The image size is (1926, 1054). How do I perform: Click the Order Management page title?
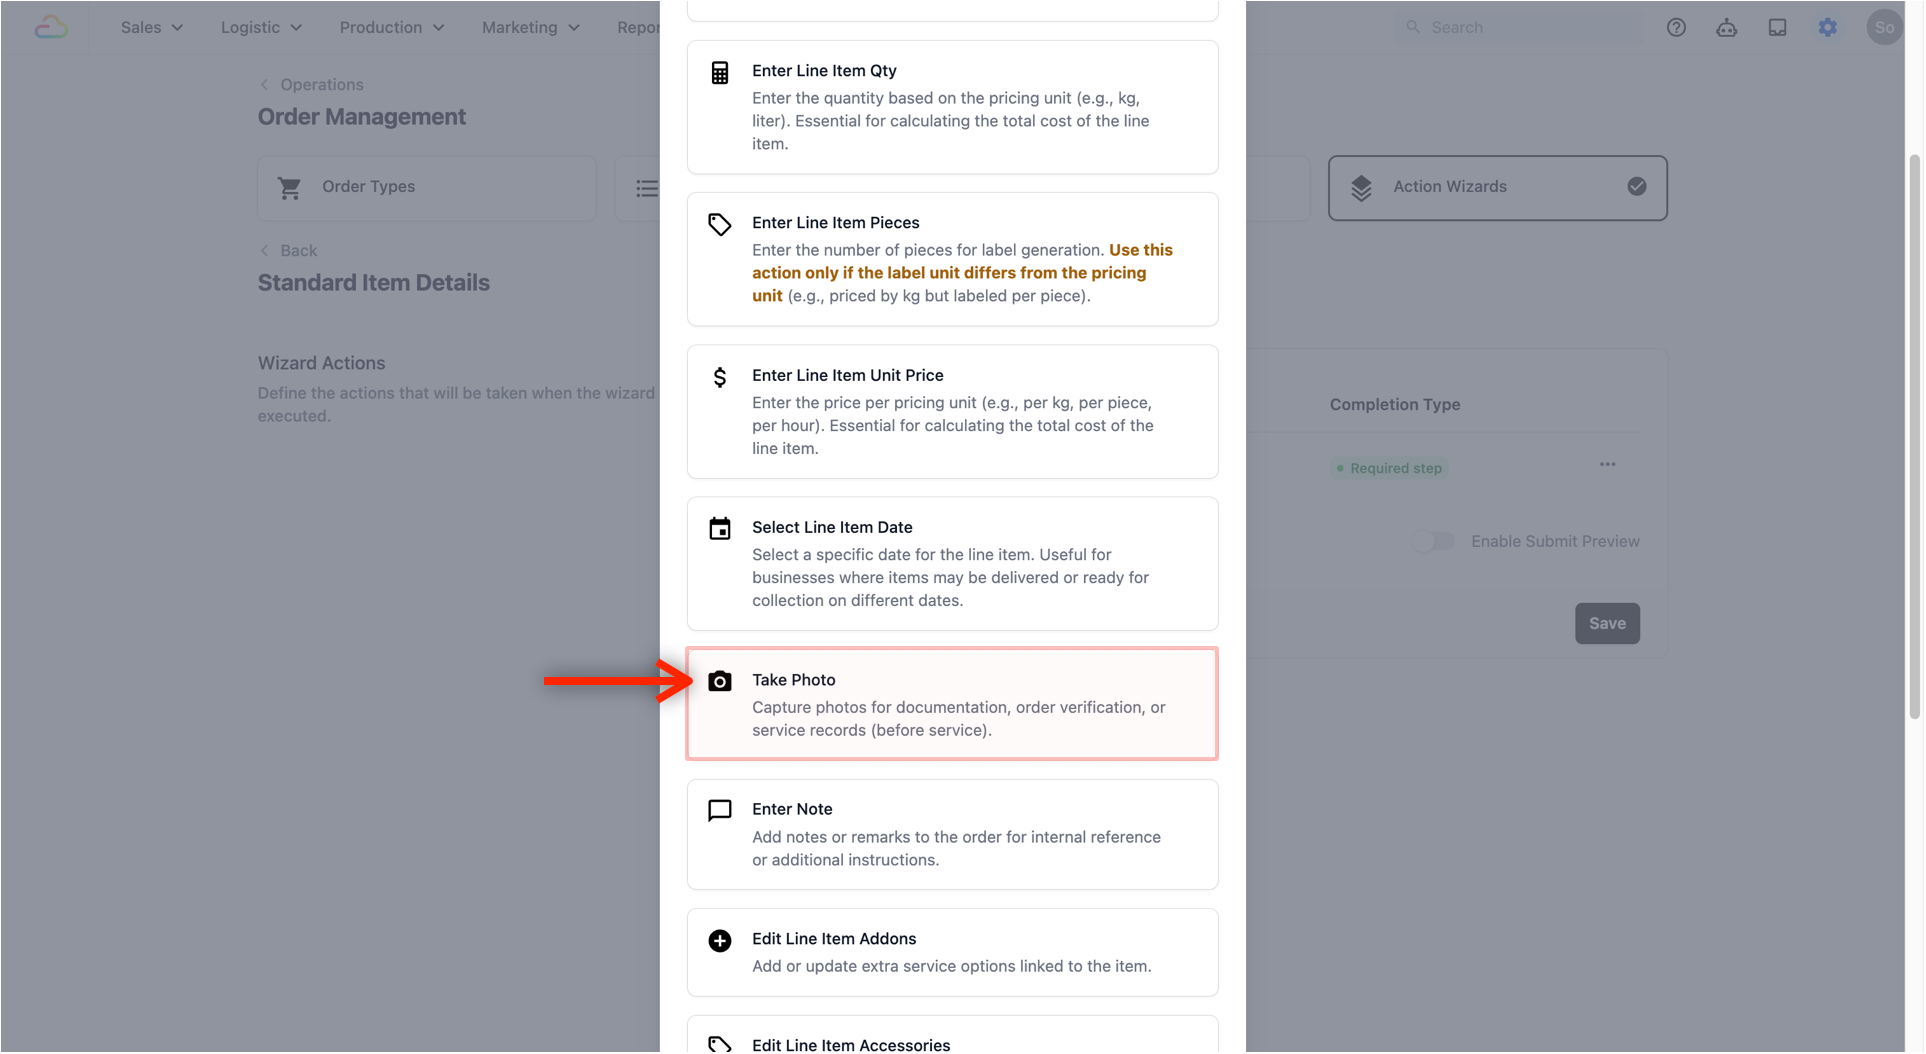coord(361,117)
